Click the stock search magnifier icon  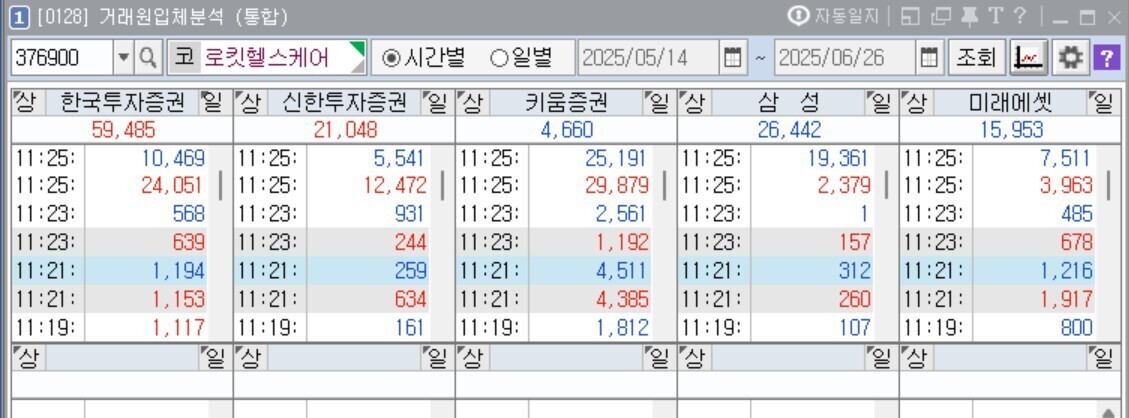click(148, 58)
